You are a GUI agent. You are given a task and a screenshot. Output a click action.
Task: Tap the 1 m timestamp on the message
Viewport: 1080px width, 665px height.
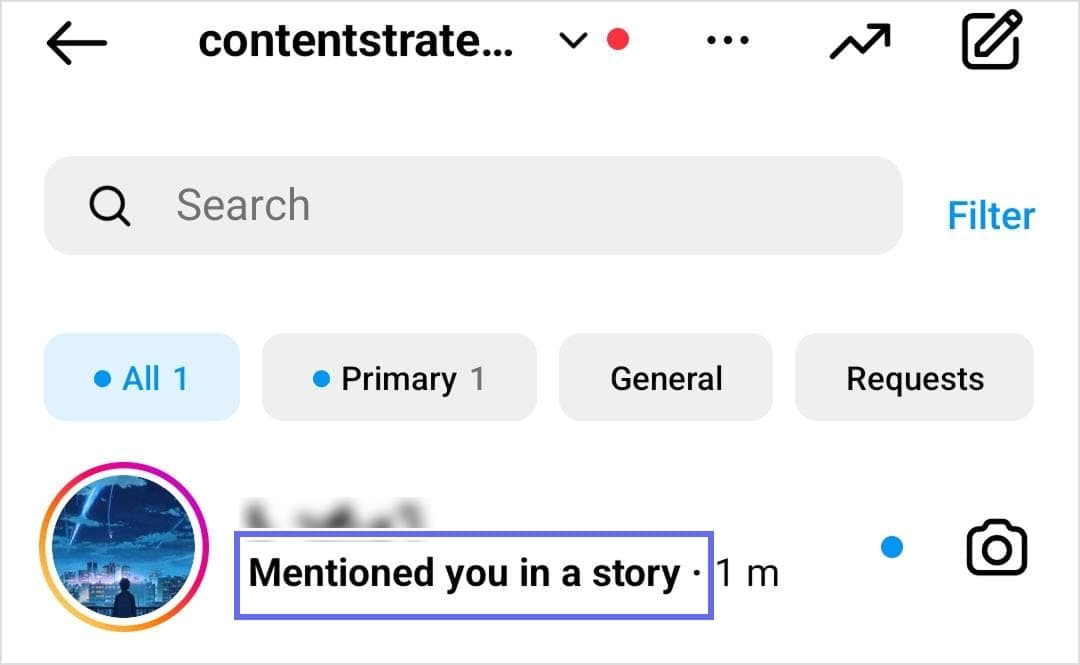tap(747, 573)
